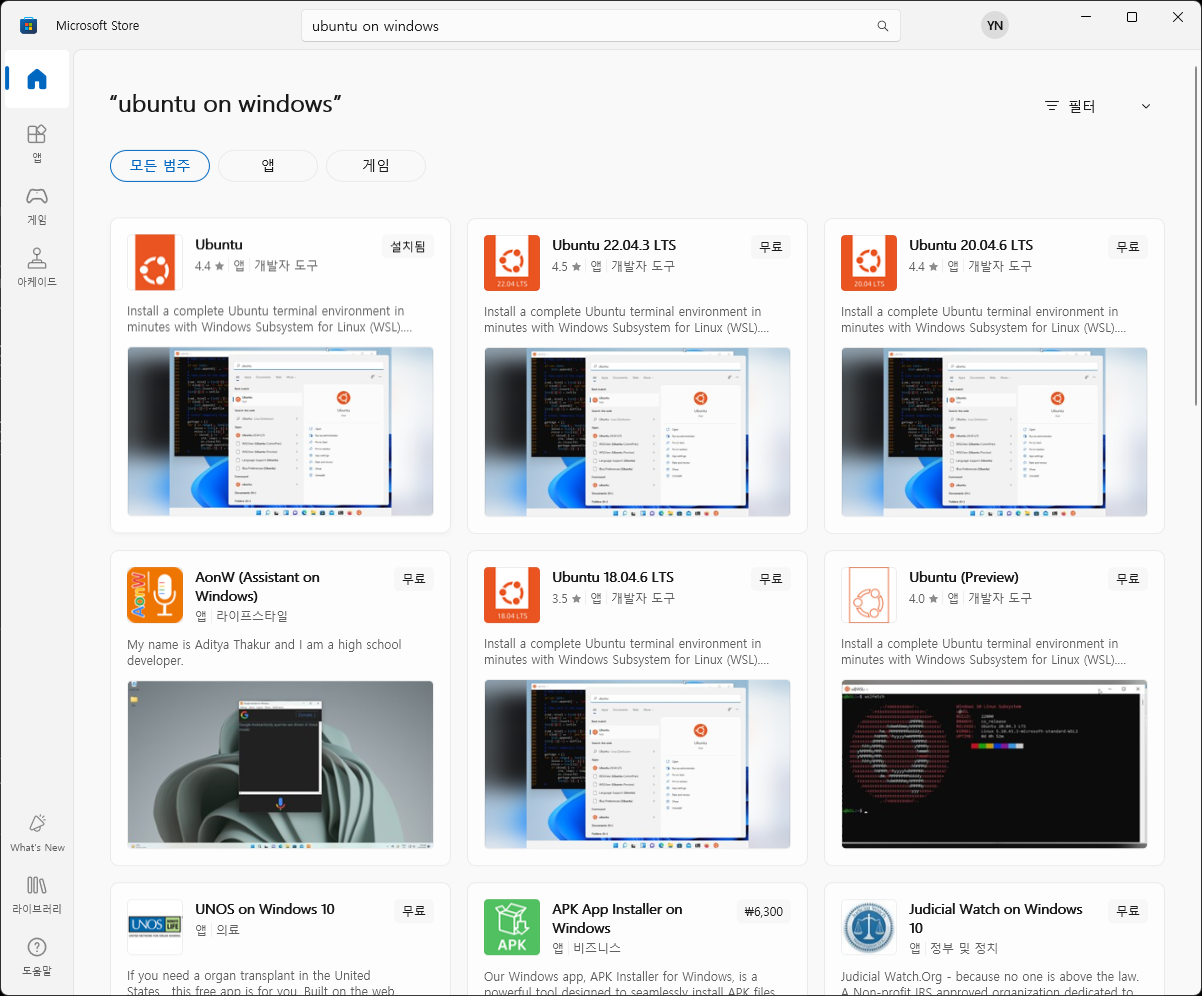Open 'AonW (Assistant on Windows)' title
The image size is (1202, 996).
258,586
